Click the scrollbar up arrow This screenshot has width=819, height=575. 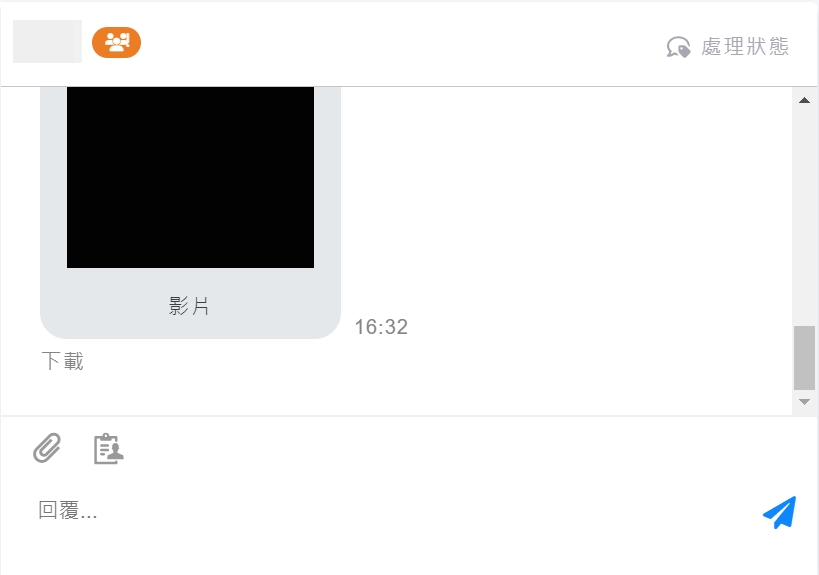804,100
